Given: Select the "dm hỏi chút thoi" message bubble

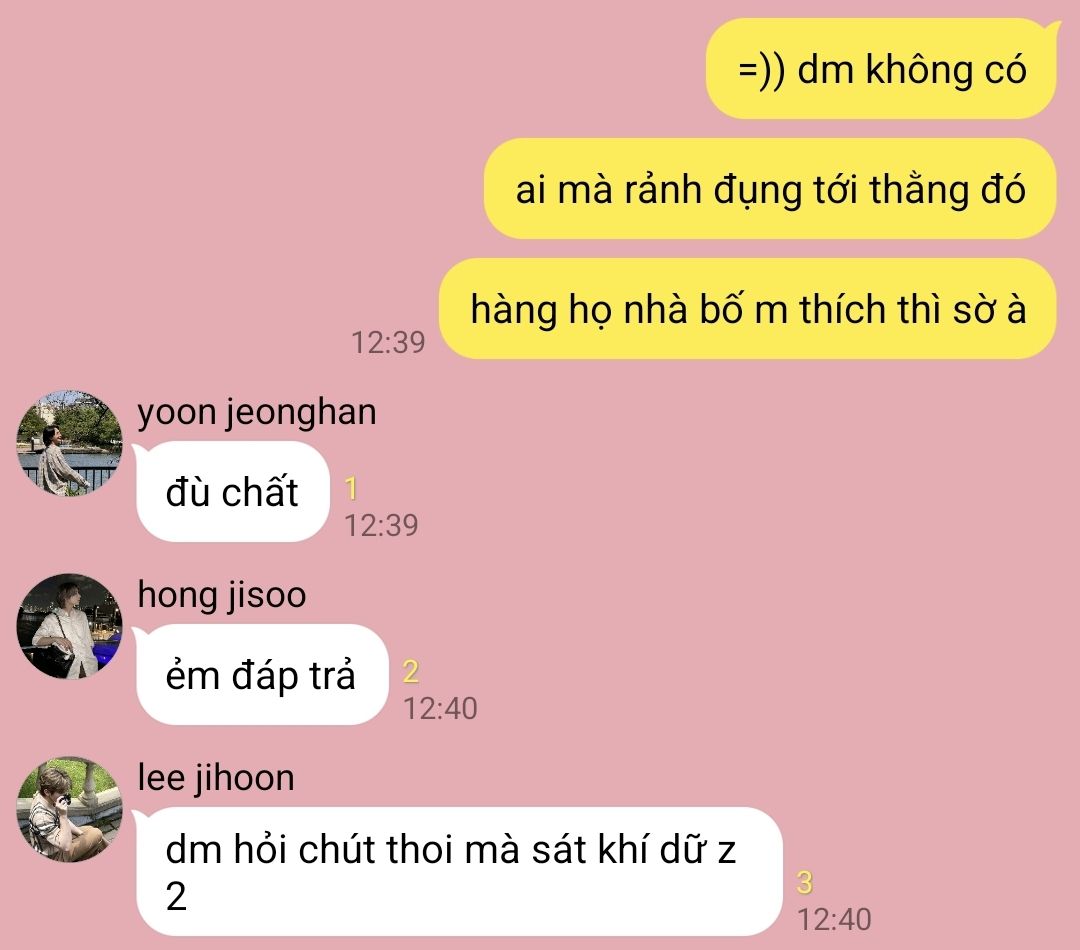Looking at the screenshot, I should [x=458, y=871].
